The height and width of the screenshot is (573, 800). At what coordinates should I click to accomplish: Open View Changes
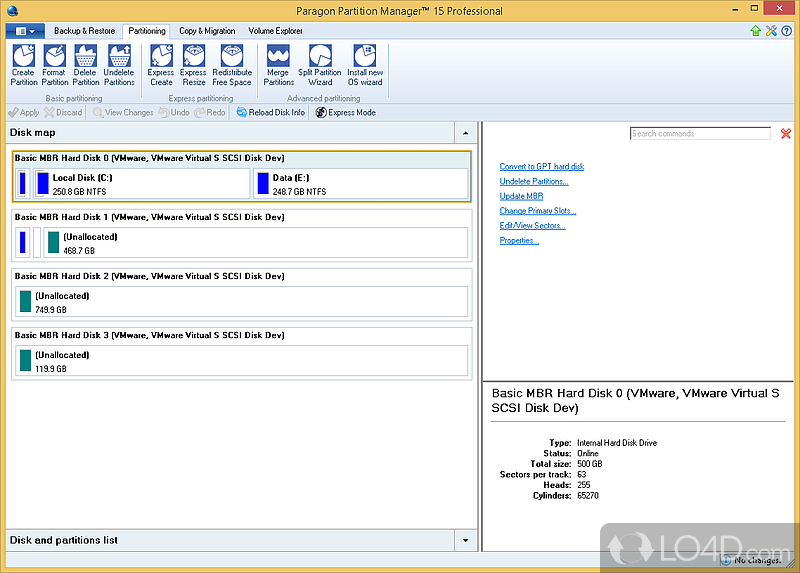(123, 112)
